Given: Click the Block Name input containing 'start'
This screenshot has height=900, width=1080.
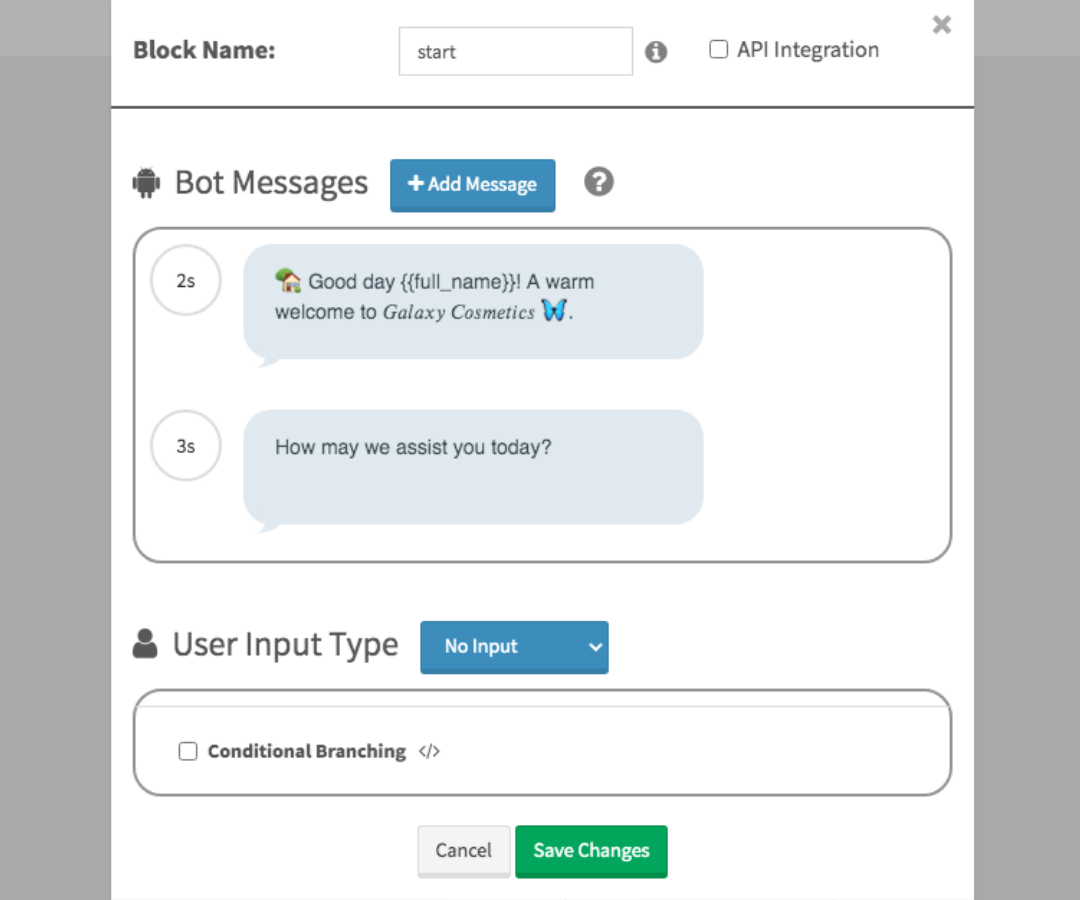Looking at the screenshot, I should 515,52.
